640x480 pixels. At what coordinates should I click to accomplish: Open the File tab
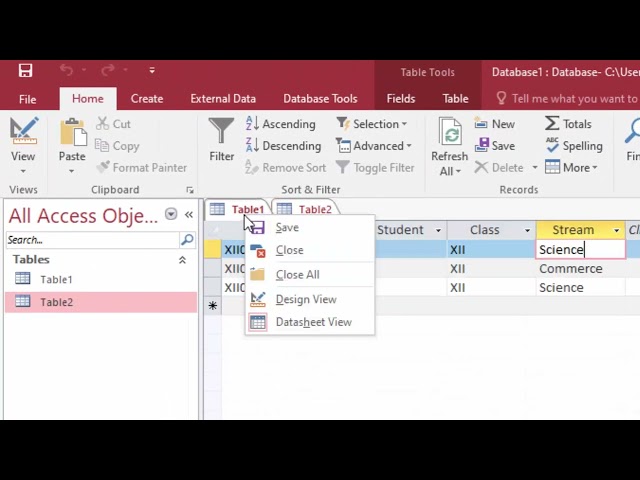tap(27, 99)
